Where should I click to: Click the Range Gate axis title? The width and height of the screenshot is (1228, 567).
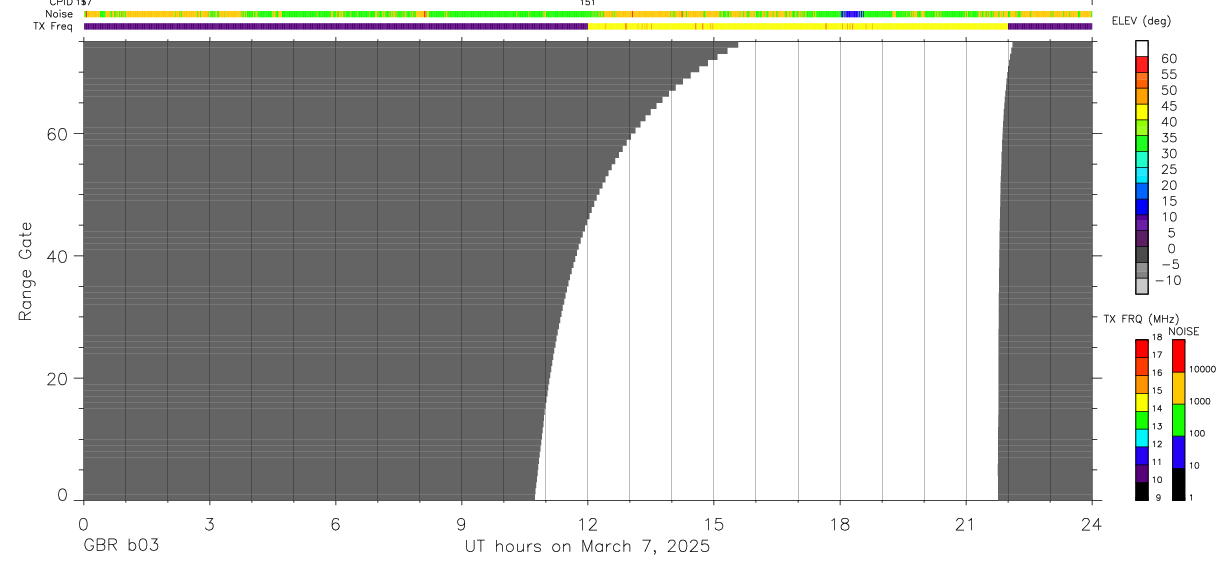pos(28,271)
